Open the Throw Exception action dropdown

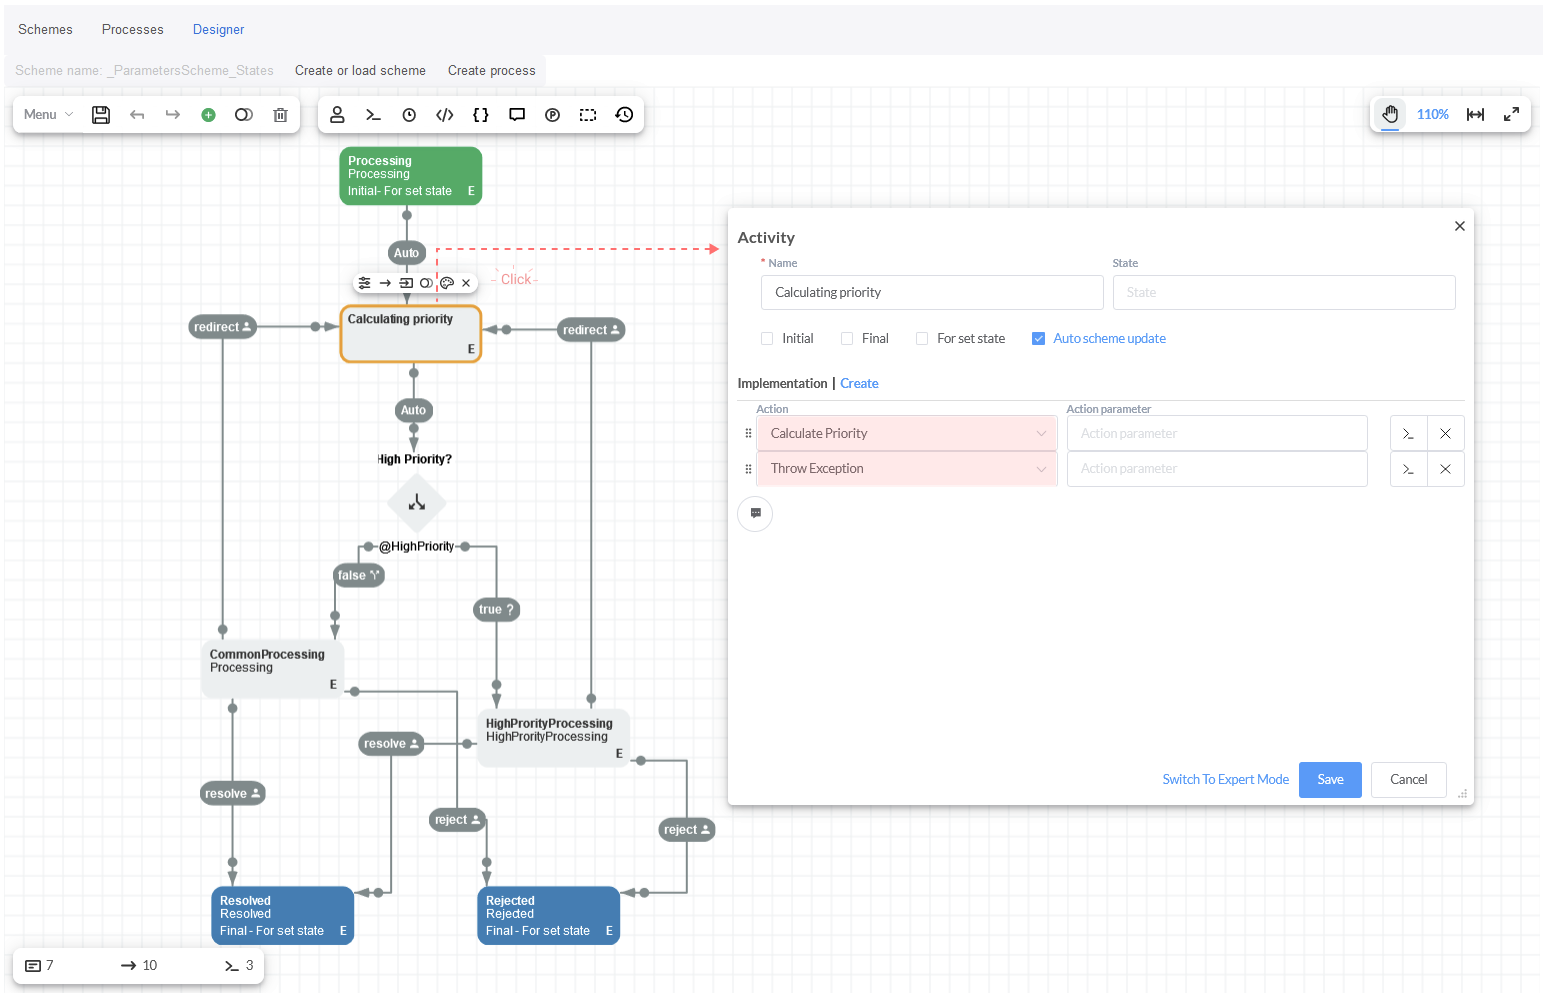pyautogui.click(x=907, y=469)
